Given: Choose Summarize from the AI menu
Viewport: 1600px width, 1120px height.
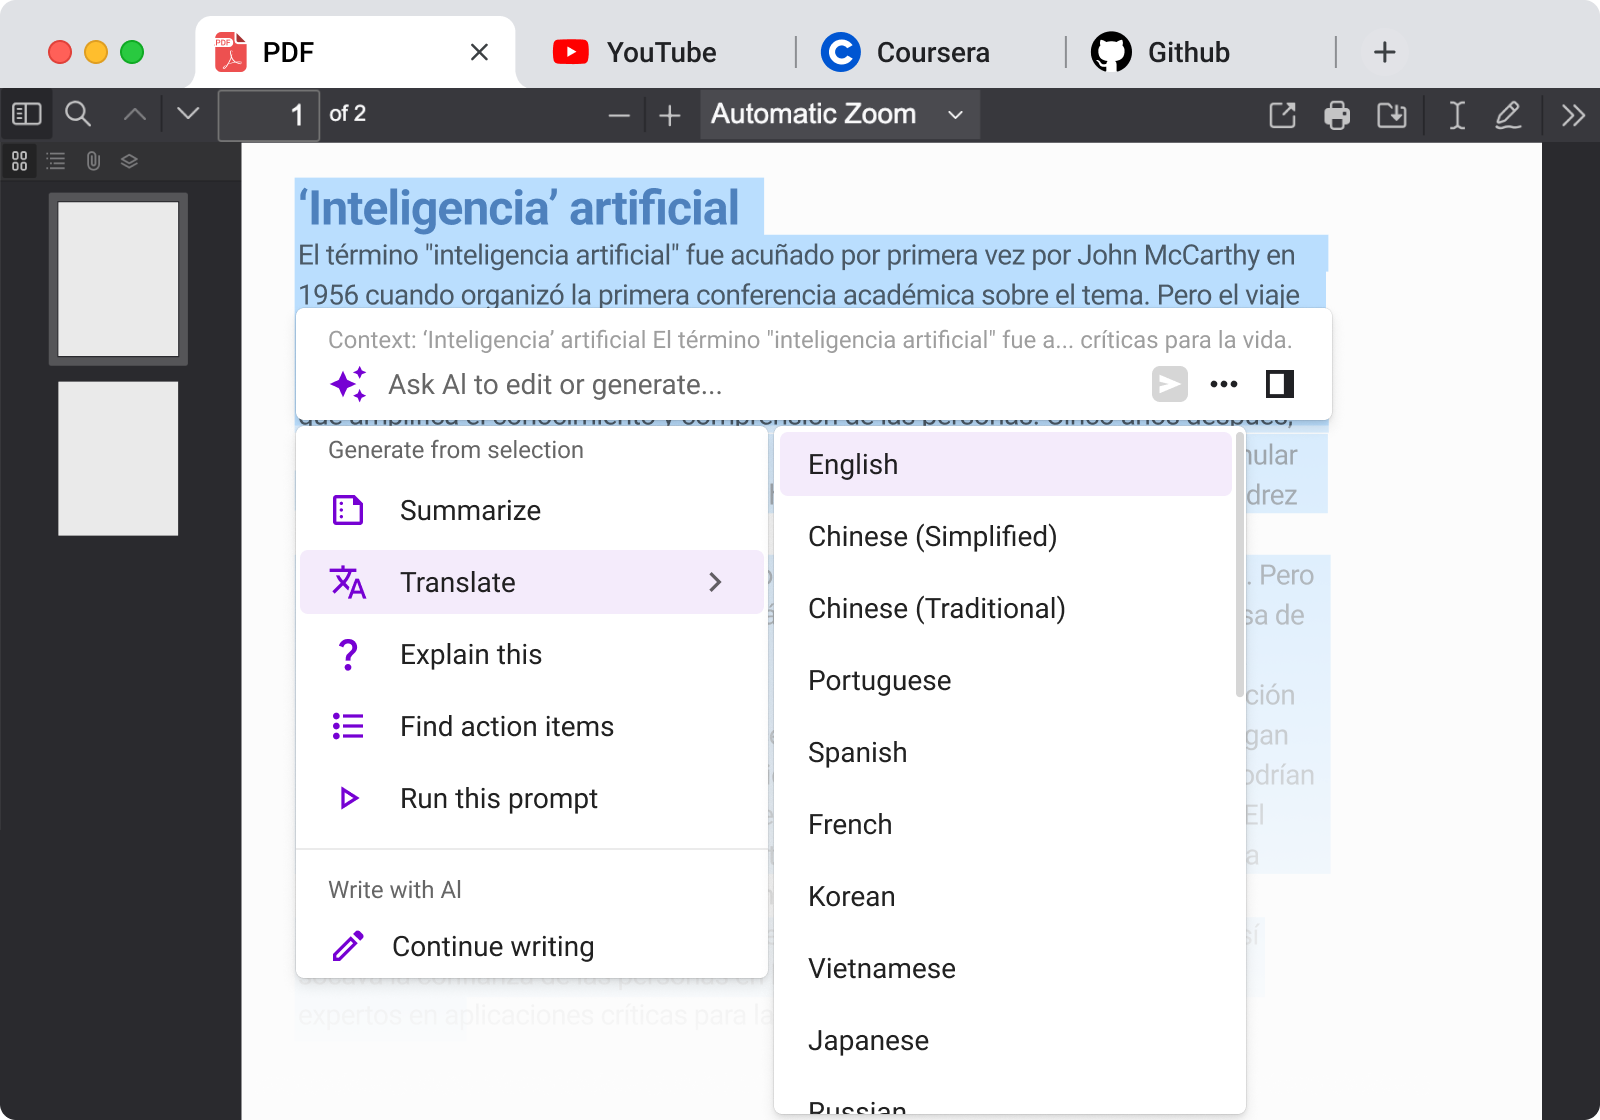Looking at the screenshot, I should pos(532,510).
